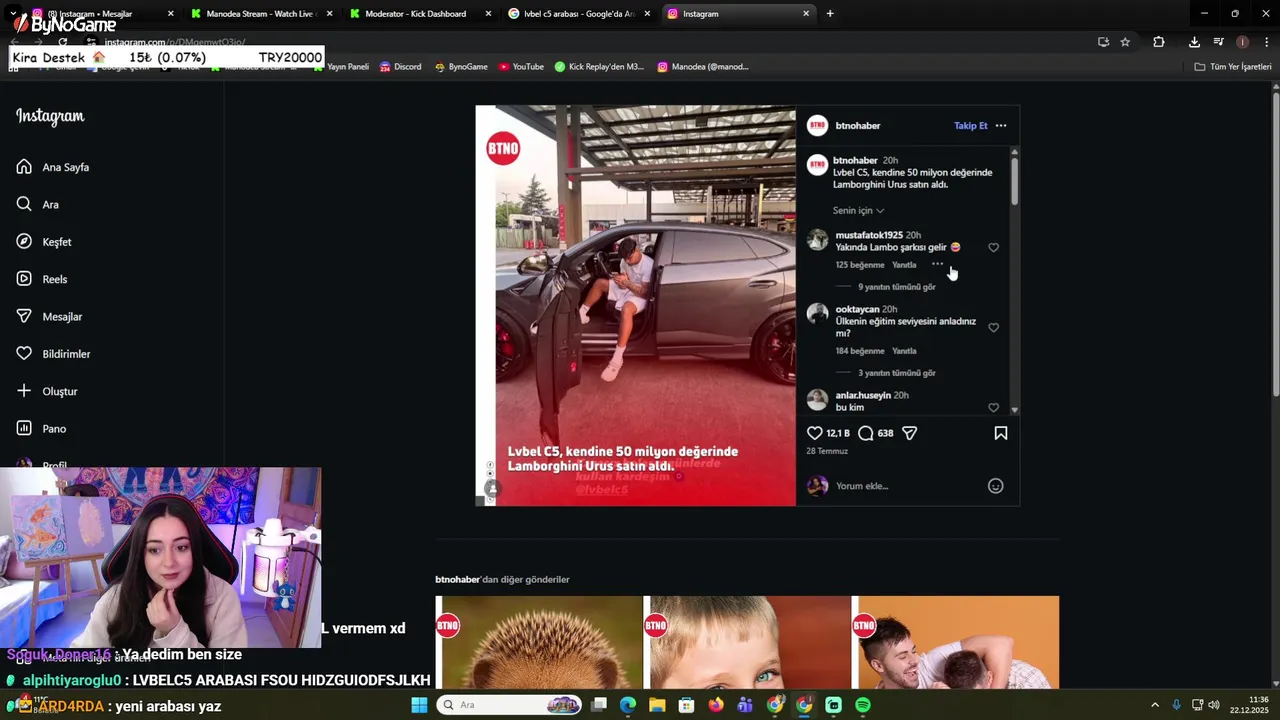Viewport: 1280px width, 720px height.
Task: Click the Instagram logo in the sidebar
Action: [50, 116]
